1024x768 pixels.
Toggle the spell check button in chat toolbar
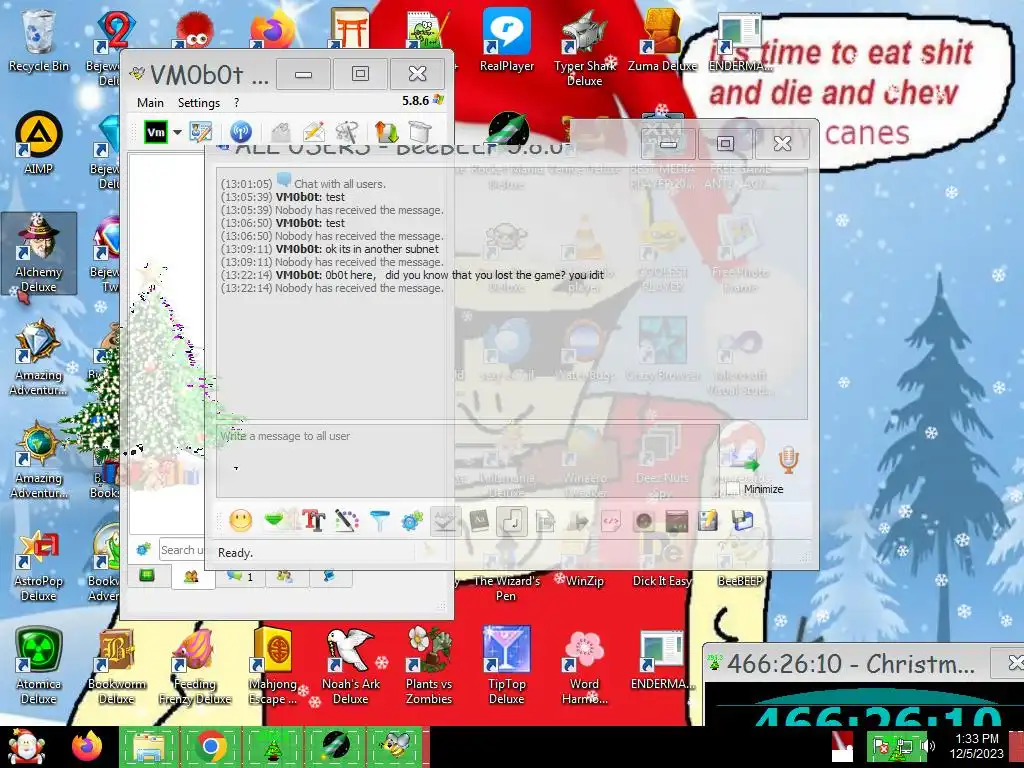click(x=445, y=520)
